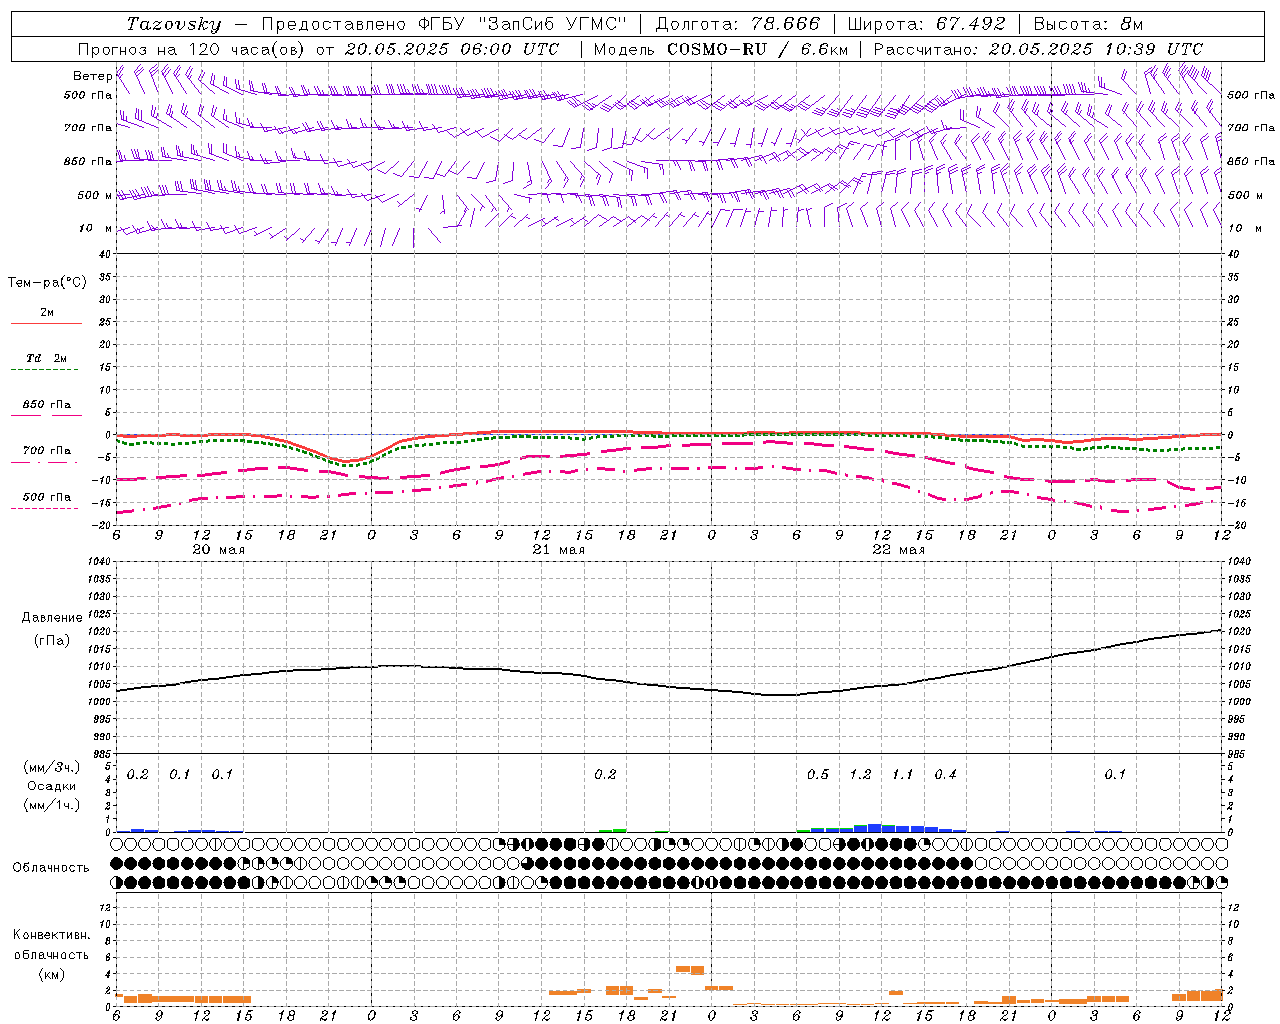Click the 'Тем-ра(°C)' temperature label
The image size is (1280, 1024).
[x=47, y=283]
